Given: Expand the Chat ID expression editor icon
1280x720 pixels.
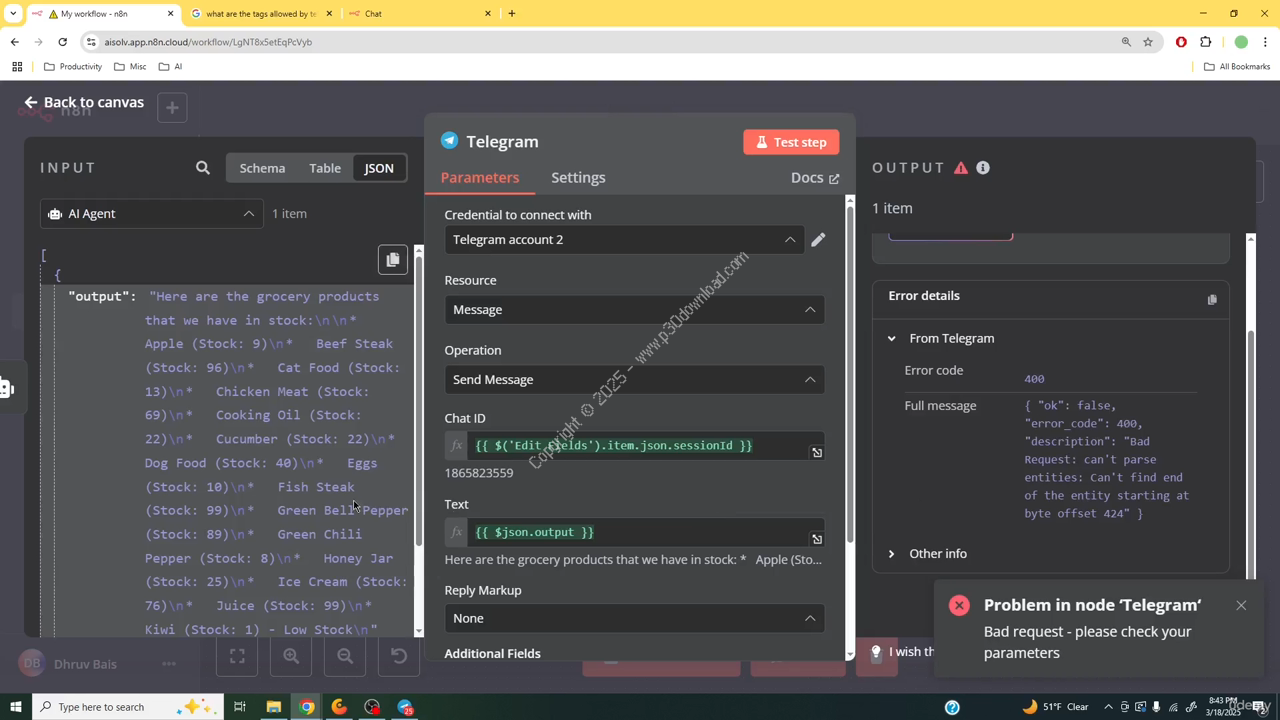Looking at the screenshot, I should pyautogui.click(x=817, y=453).
